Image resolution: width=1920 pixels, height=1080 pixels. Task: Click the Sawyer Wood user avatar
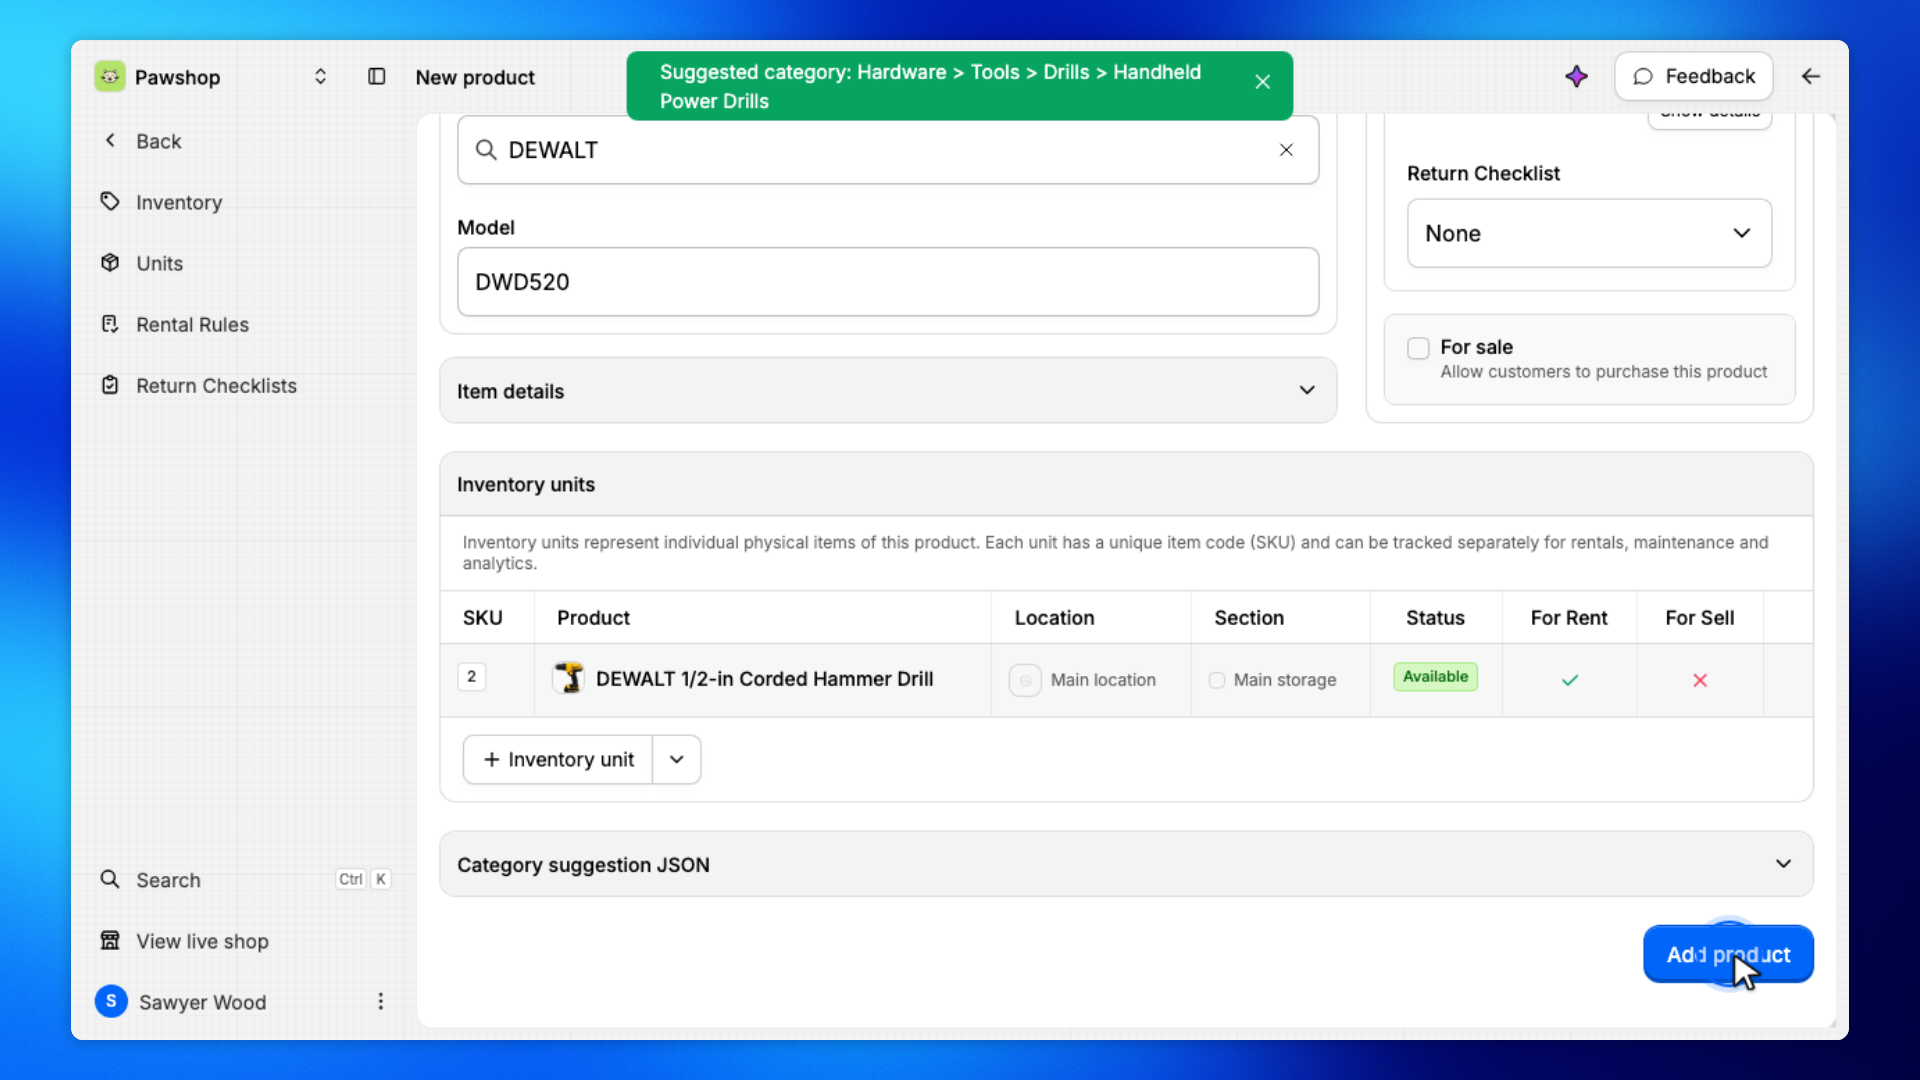click(x=111, y=1001)
